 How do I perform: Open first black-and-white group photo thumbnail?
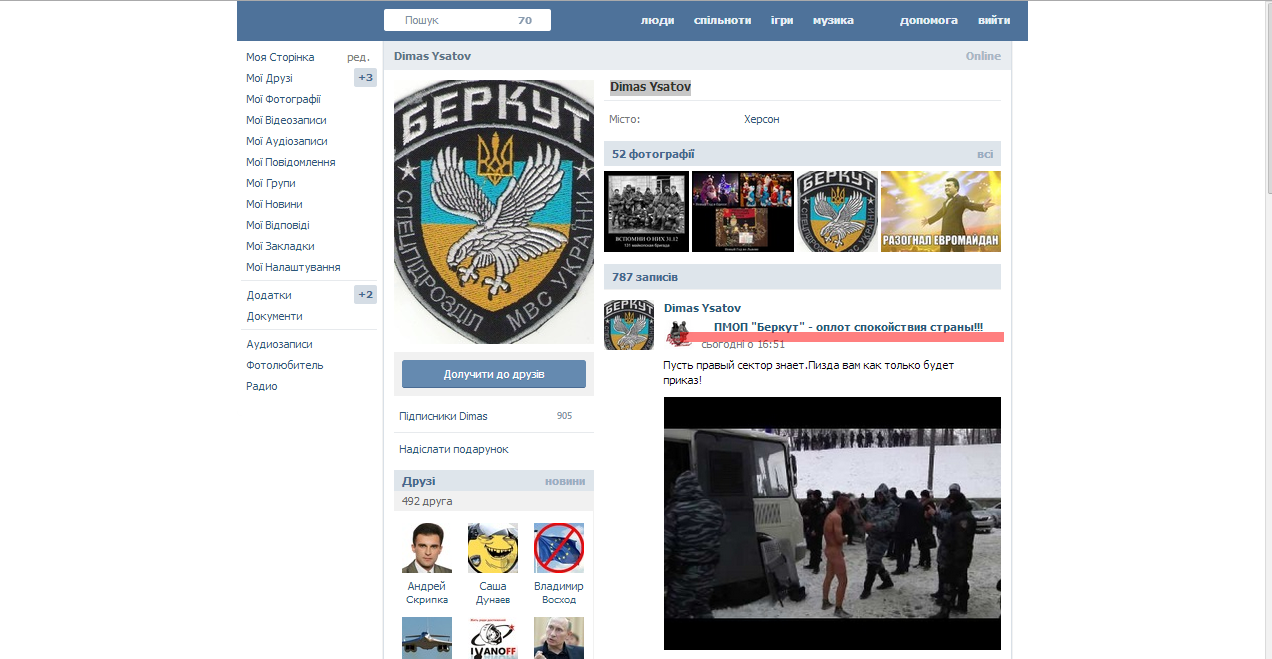tap(646, 211)
